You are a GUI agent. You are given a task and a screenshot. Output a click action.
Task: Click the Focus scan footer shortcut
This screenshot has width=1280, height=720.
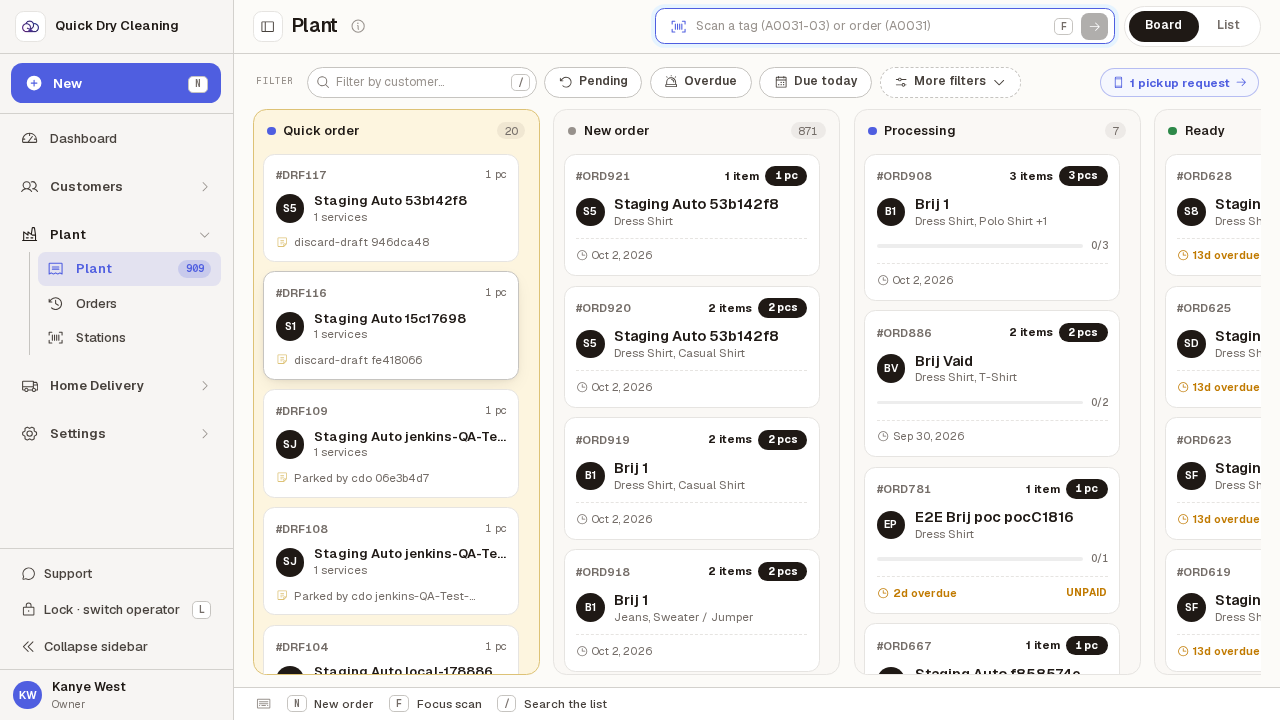(435, 704)
